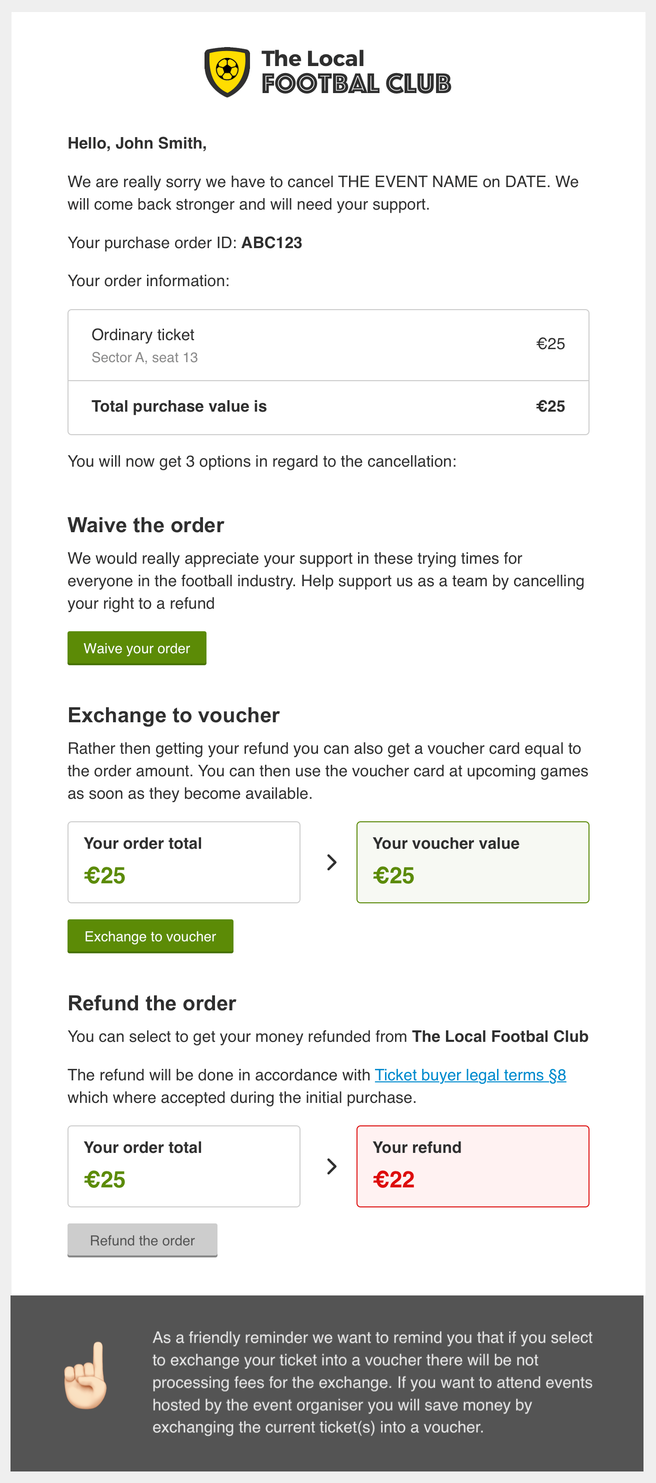Click chevron arrow beside refund box

point(332,1166)
